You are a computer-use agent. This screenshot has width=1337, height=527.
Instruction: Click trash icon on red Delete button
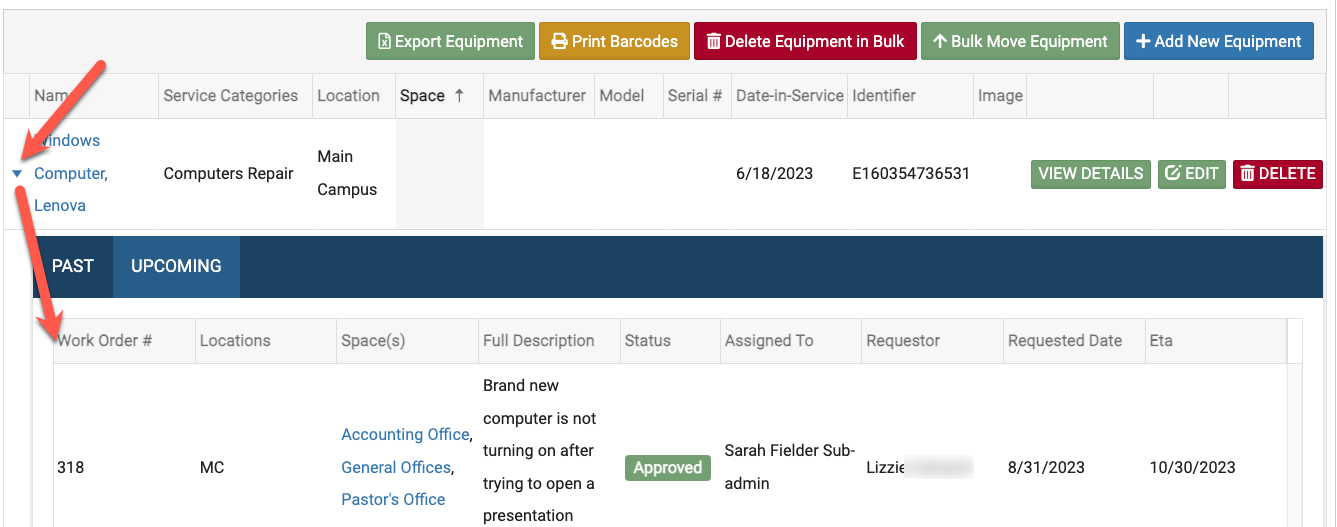click(x=1247, y=174)
